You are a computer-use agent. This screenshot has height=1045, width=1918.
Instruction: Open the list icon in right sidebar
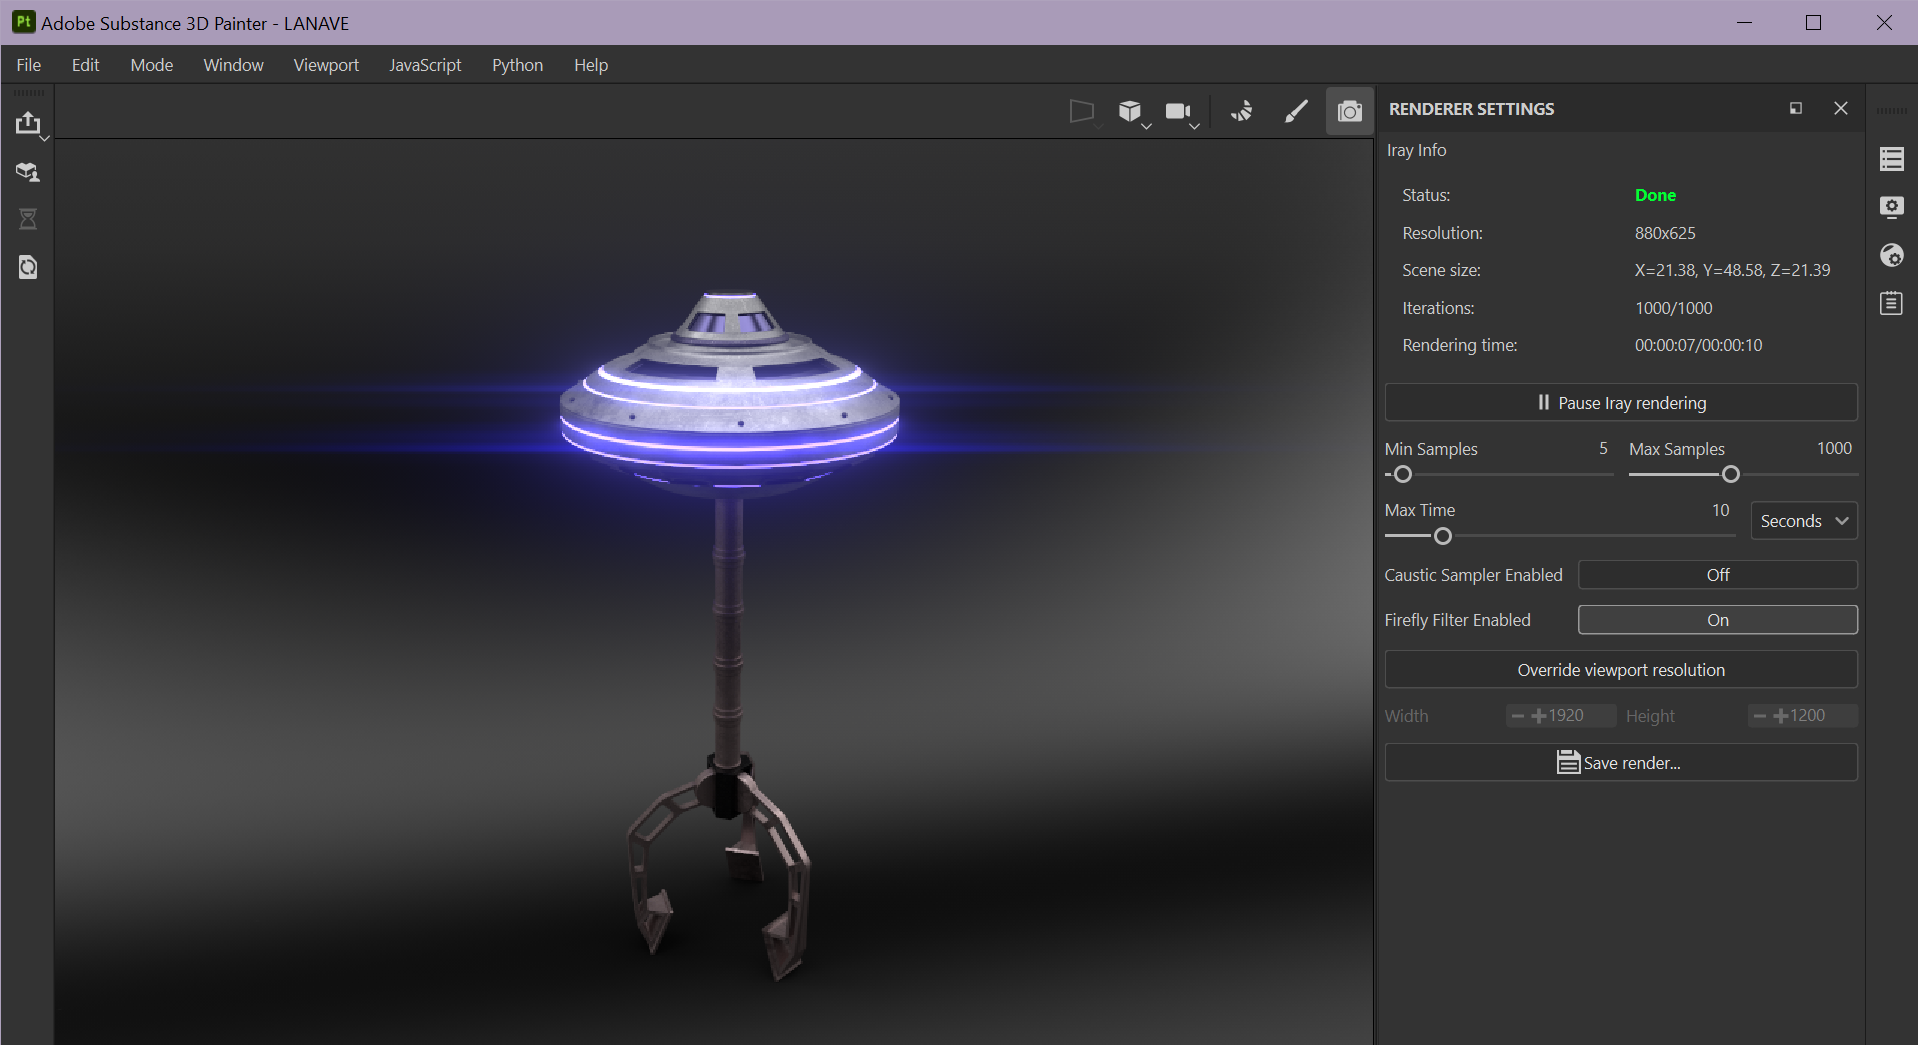tap(1892, 159)
